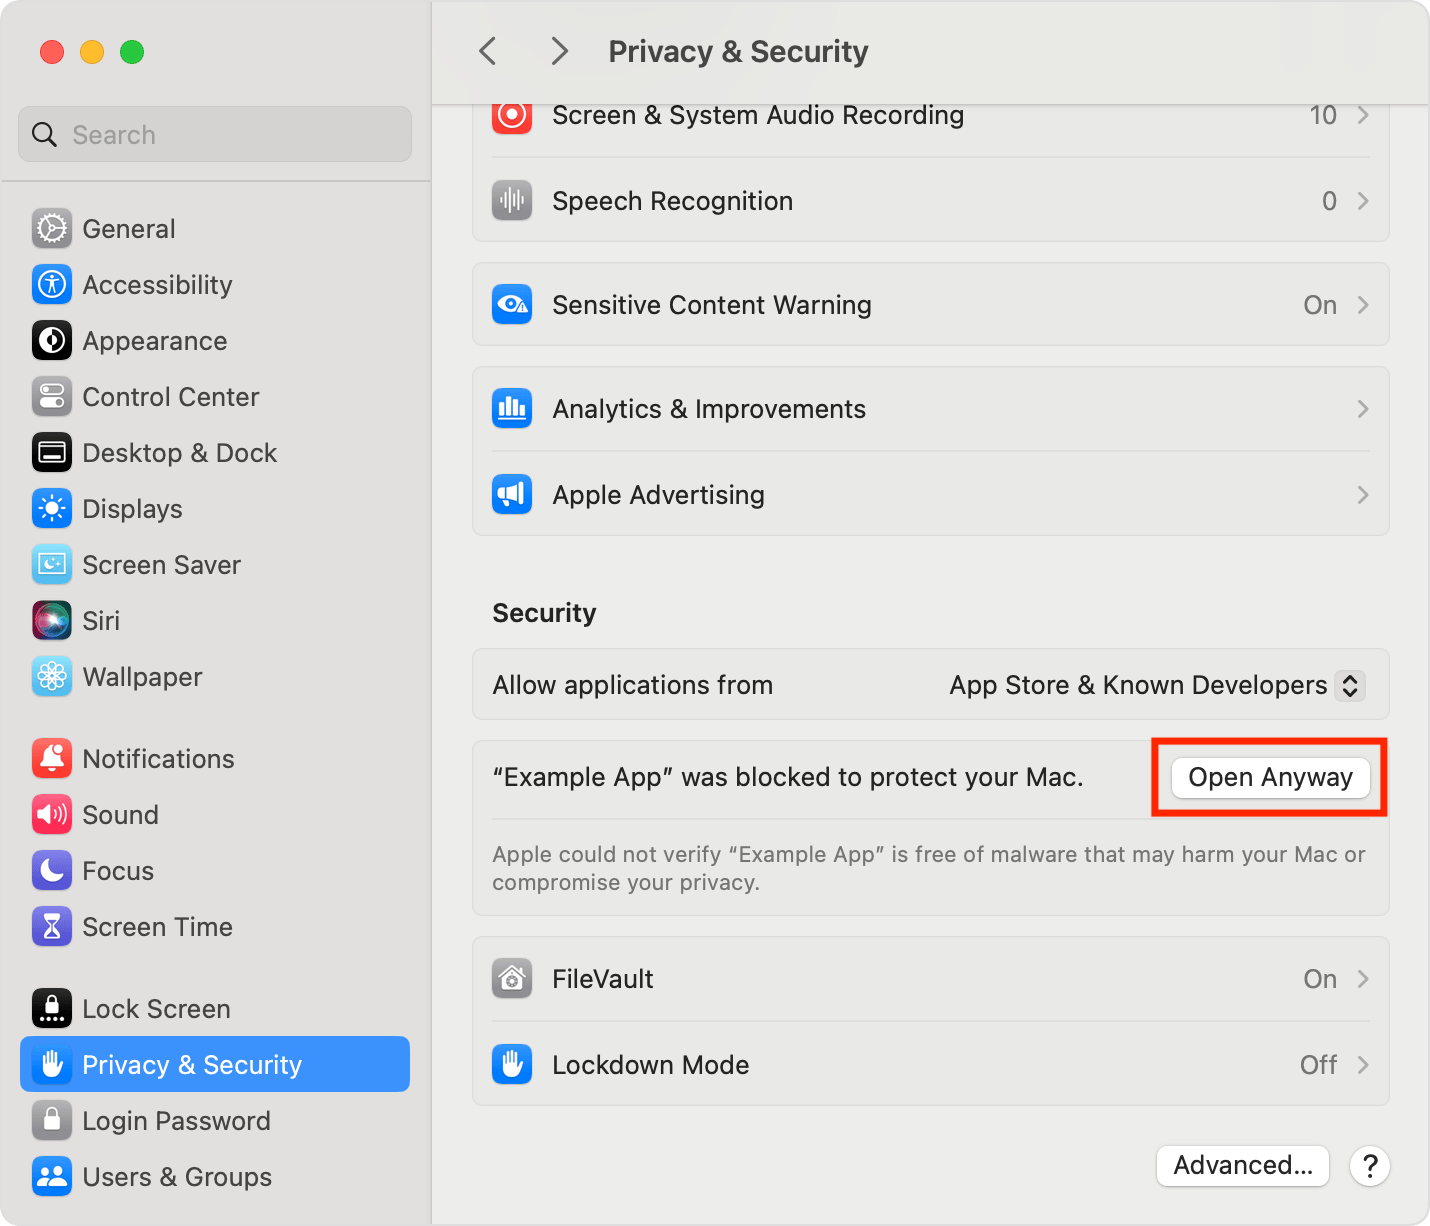Click the Apple Advertising megaphone icon
Screen dimensions: 1430x1226
tap(512, 494)
